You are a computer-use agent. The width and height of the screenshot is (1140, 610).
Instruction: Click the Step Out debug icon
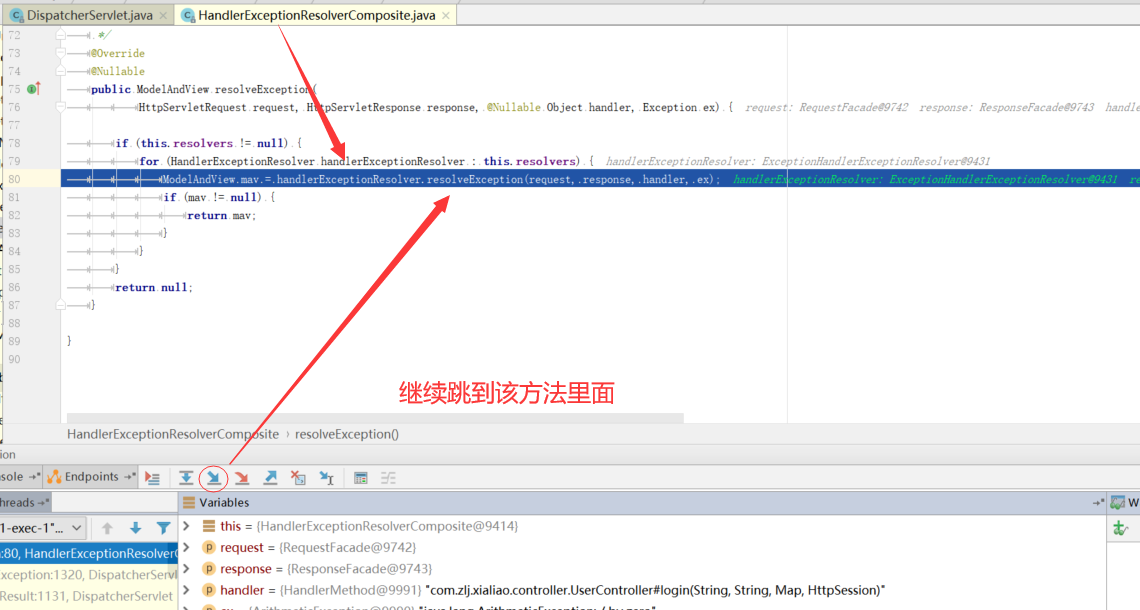click(270, 478)
